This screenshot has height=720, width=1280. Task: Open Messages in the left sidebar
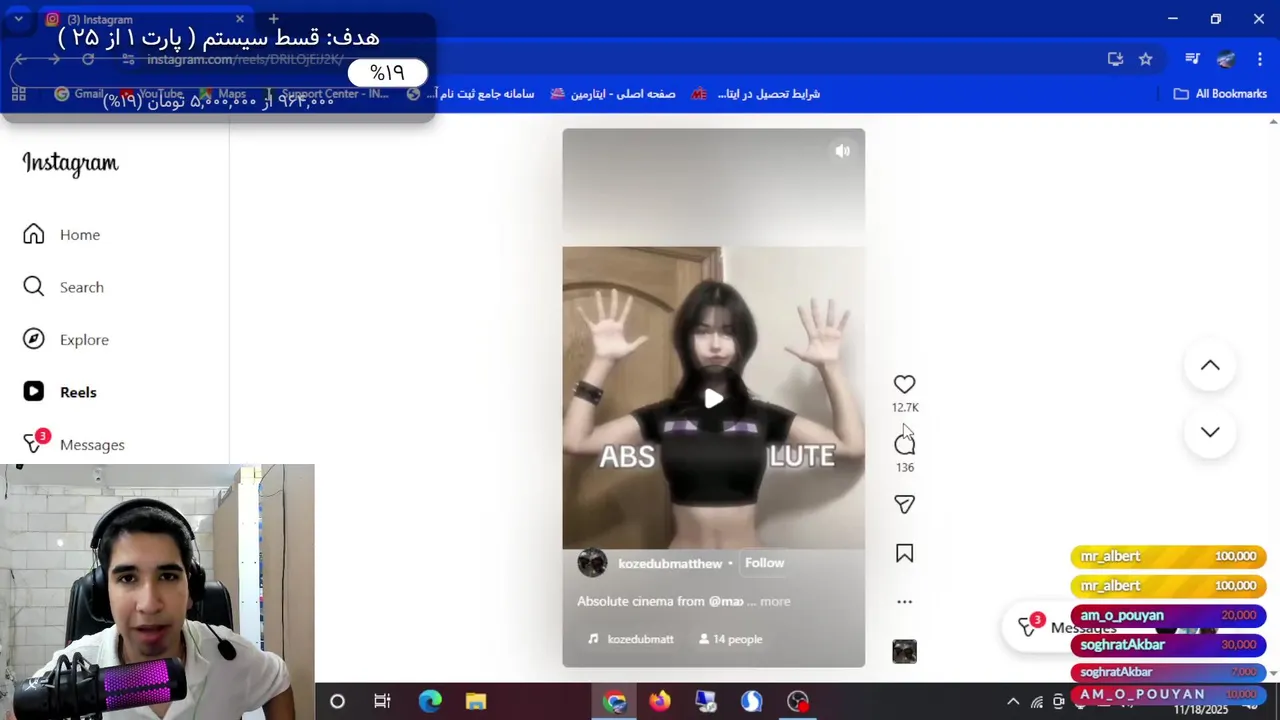[x=74, y=444]
